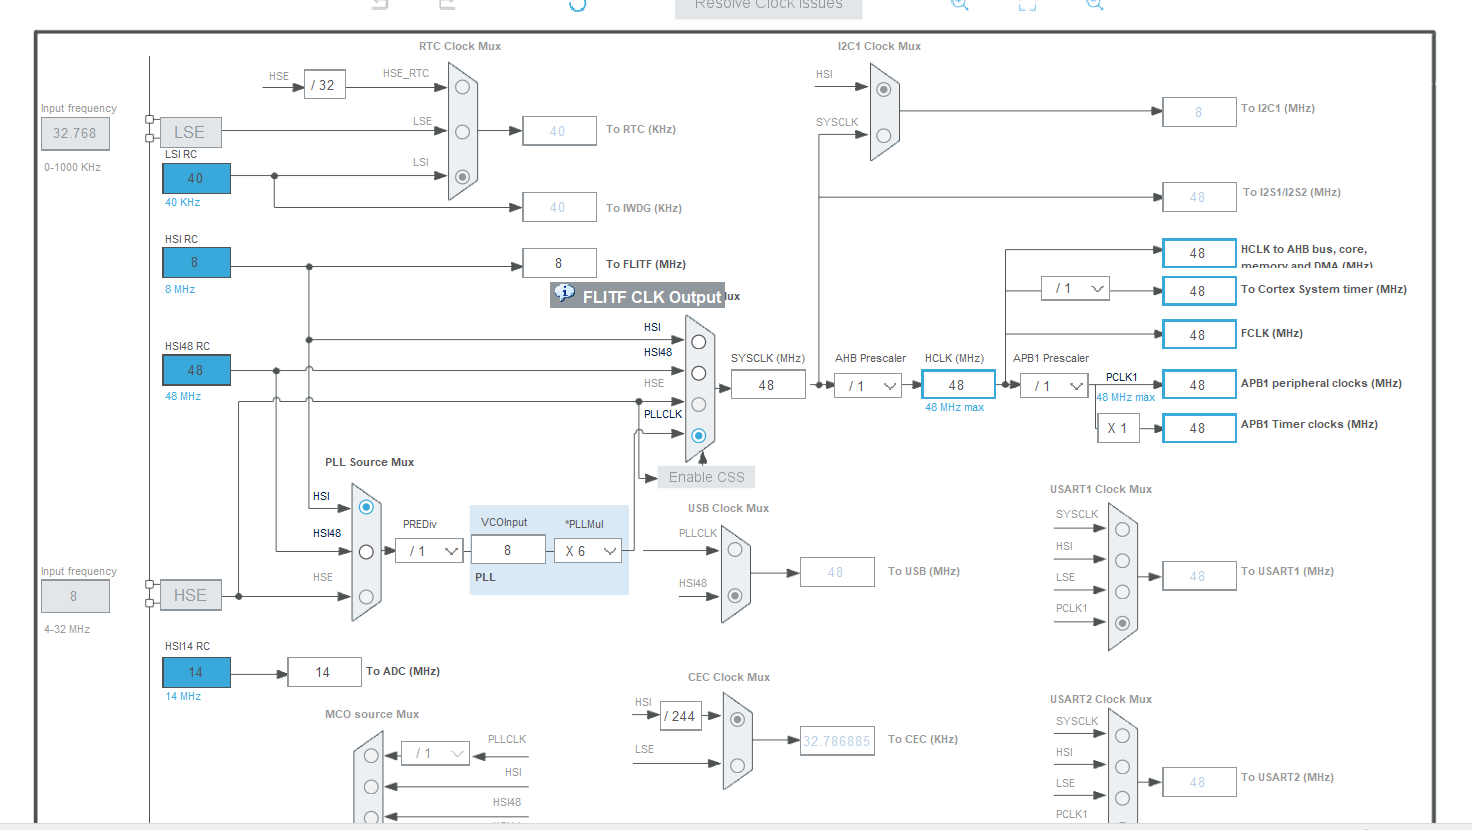This screenshot has width=1472, height=830.
Task: Select SYSCLK radio in I2C1 Clock Mux
Action: click(883, 135)
